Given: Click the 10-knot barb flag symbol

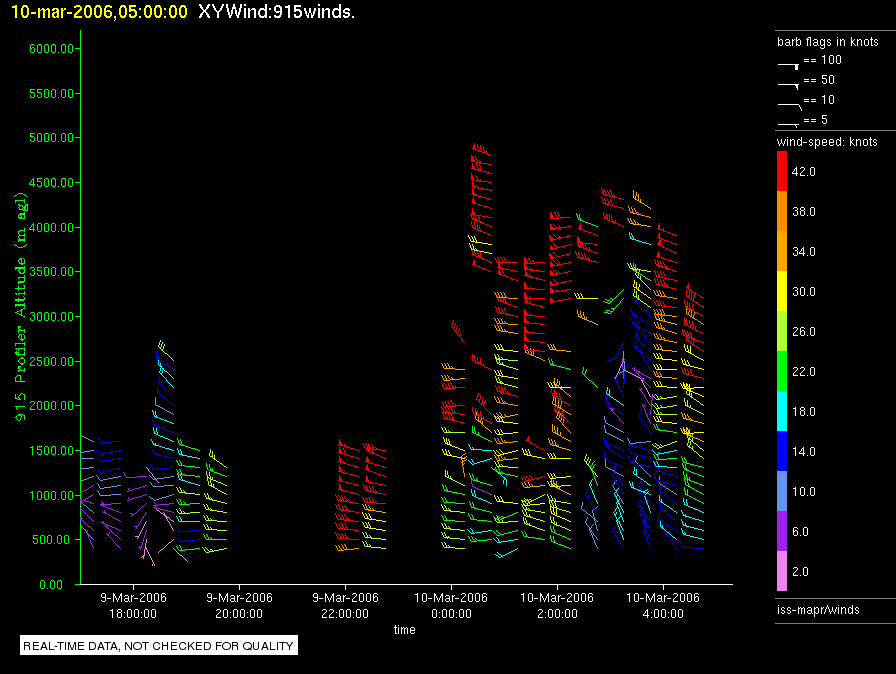Looking at the screenshot, I should (x=788, y=104).
